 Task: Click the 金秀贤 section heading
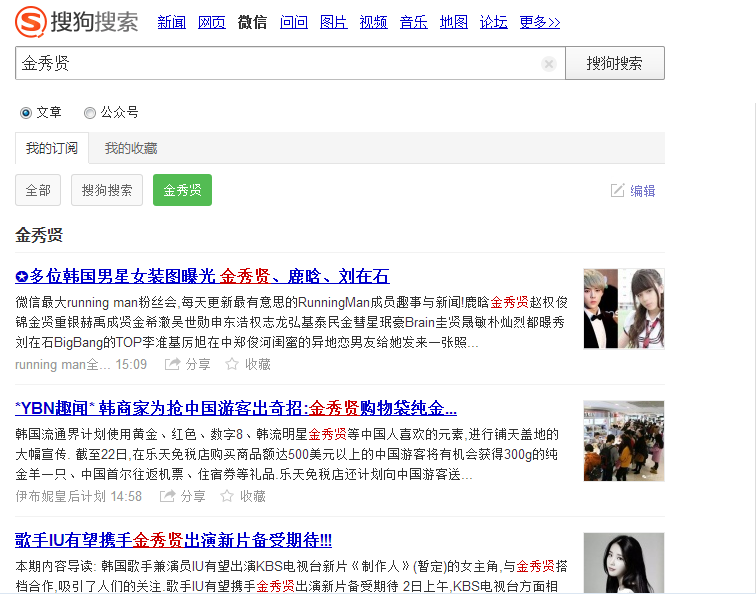[39, 235]
